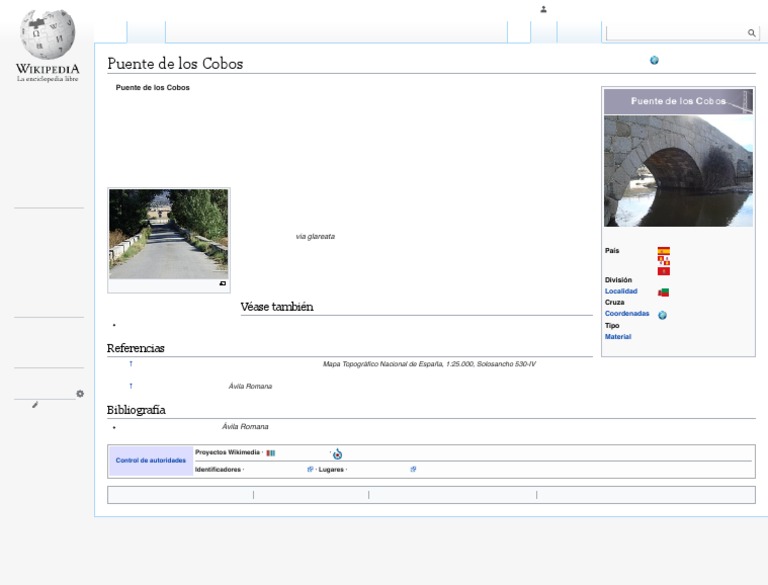Open the Control de autoridades link
Viewport: 768px width, 585px height.
click(150, 461)
